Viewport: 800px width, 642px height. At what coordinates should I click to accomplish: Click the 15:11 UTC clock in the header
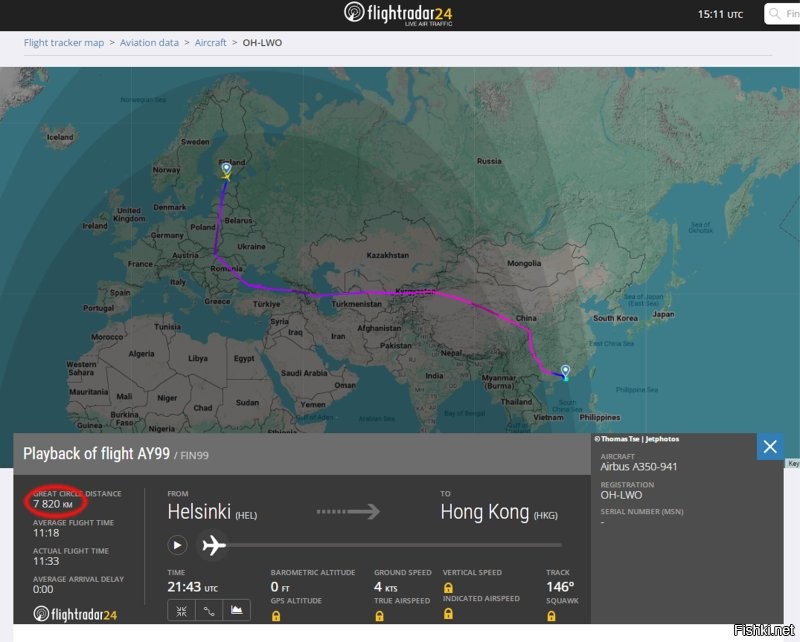pos(720,14)
